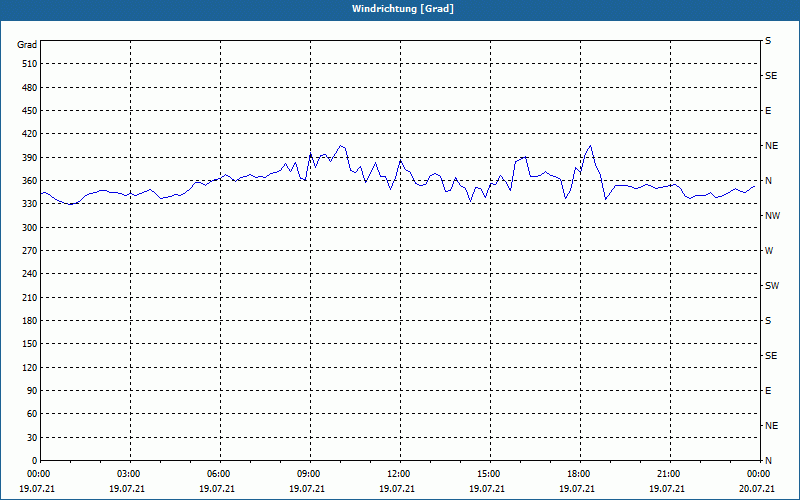Click the NW compass direction label
Image resolution: width=800 pixels, height=500 pixels.
tap(772, 216)
